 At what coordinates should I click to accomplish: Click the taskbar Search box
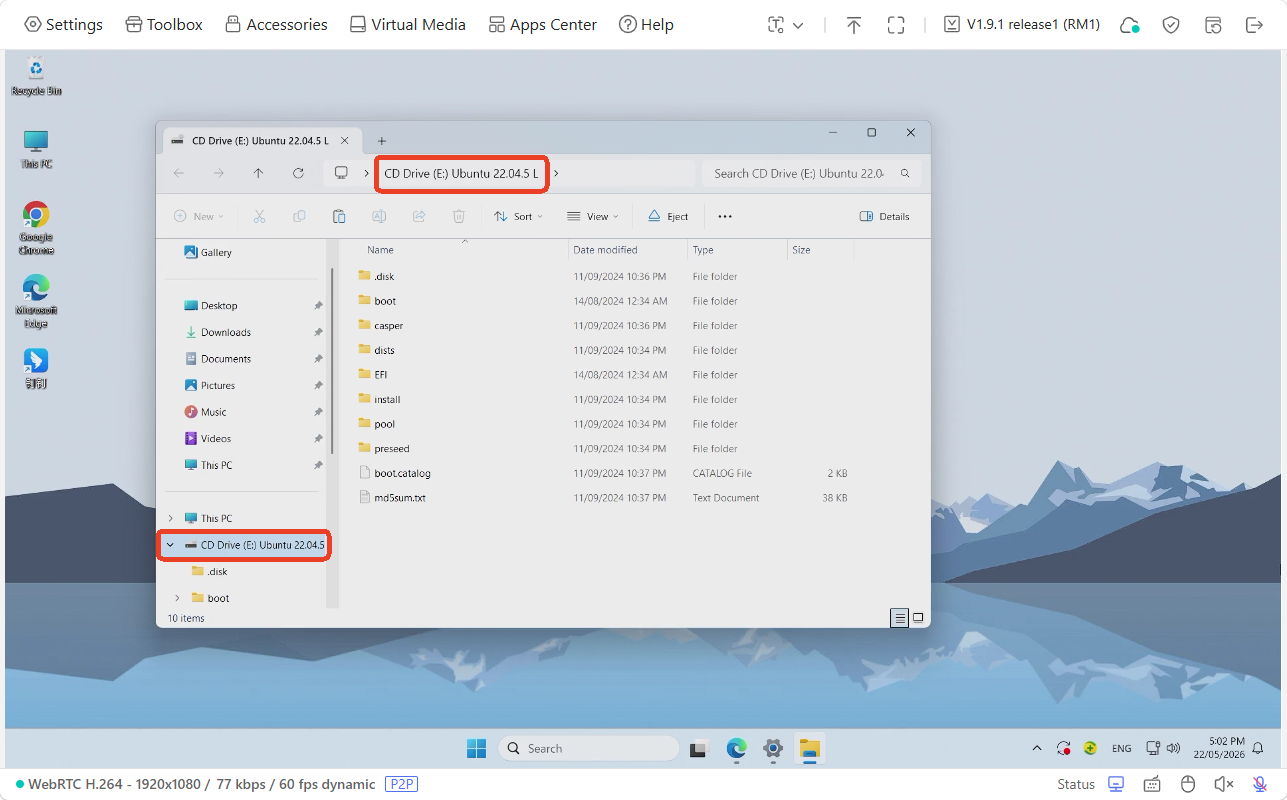click(x=588, y=748)
